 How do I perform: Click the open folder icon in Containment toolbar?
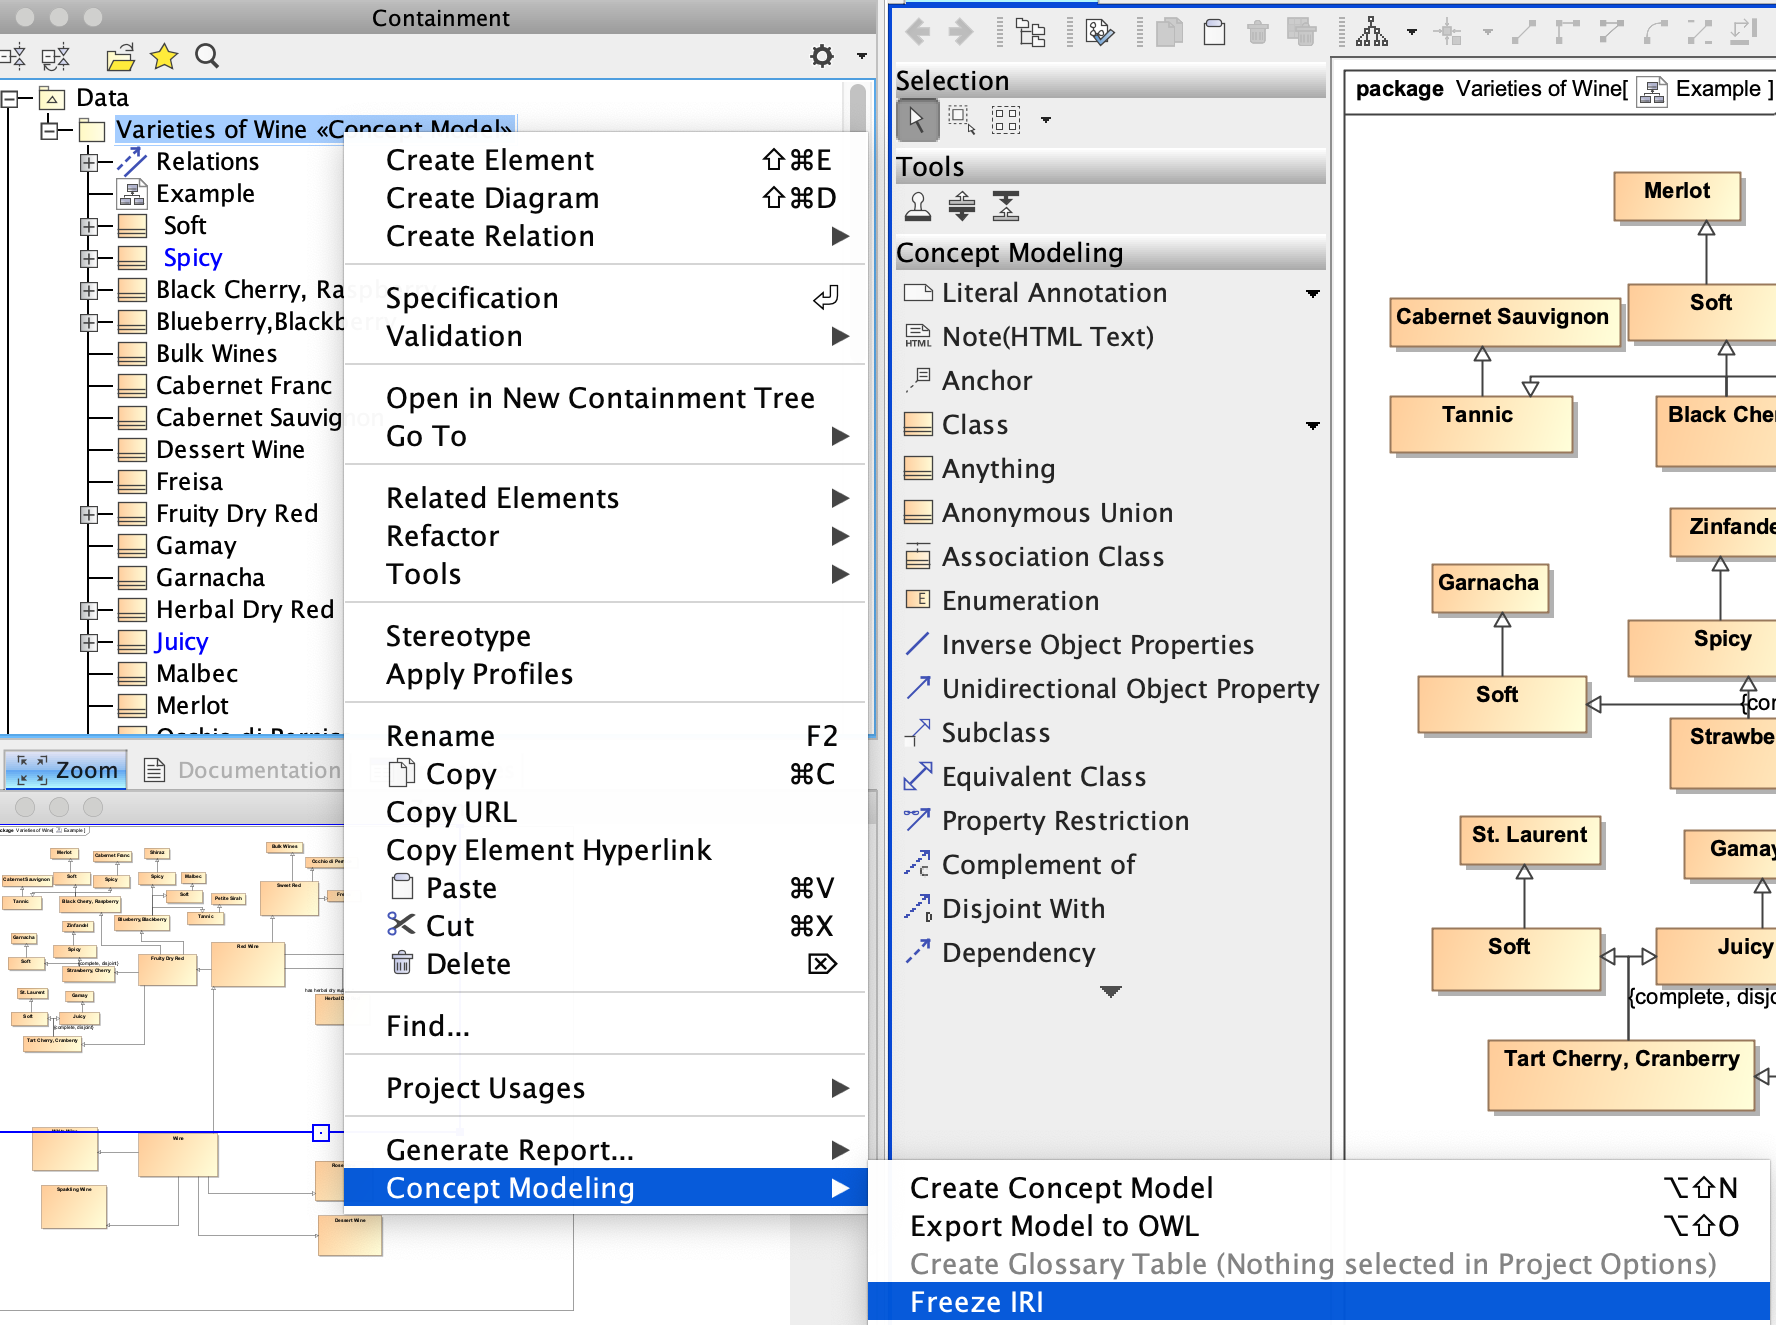[x=120, y=57]
